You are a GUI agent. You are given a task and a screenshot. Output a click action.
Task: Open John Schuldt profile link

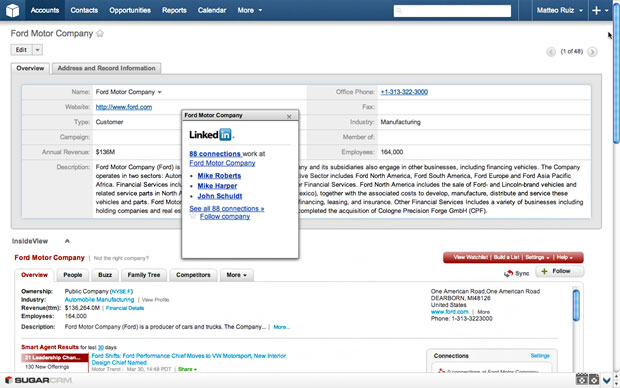pos(220,196)
